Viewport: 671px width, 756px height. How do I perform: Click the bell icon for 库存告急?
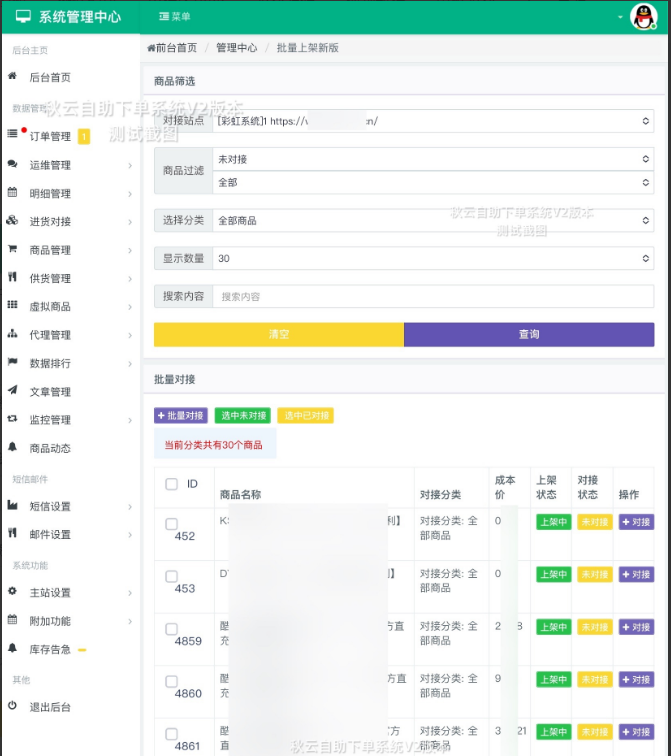click(x=13, y=648)
